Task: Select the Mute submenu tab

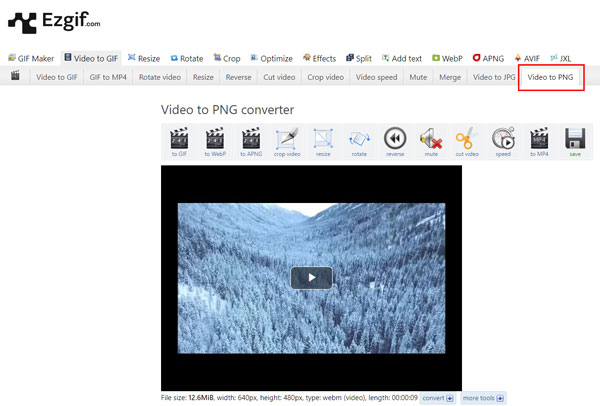Action: point(418,77)
